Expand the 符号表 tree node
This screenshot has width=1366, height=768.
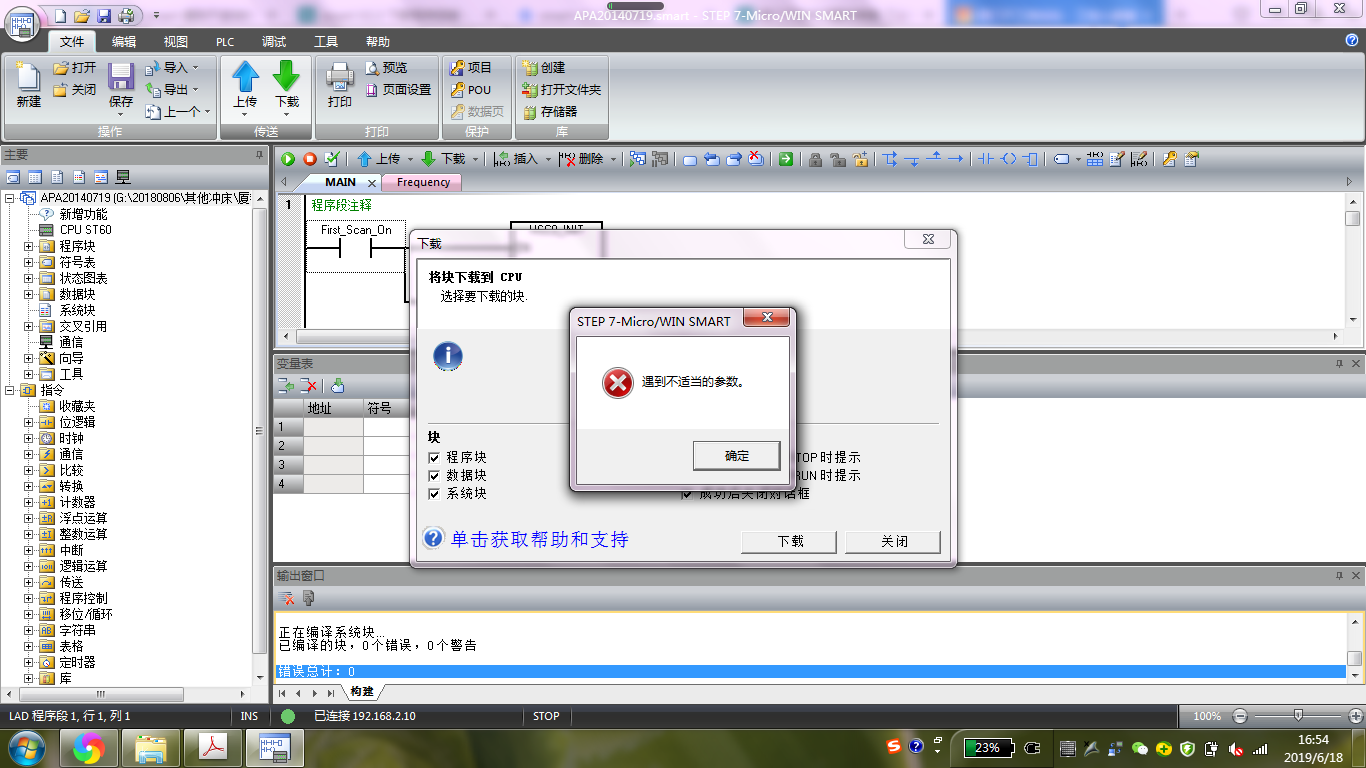[x=29, y=262]
